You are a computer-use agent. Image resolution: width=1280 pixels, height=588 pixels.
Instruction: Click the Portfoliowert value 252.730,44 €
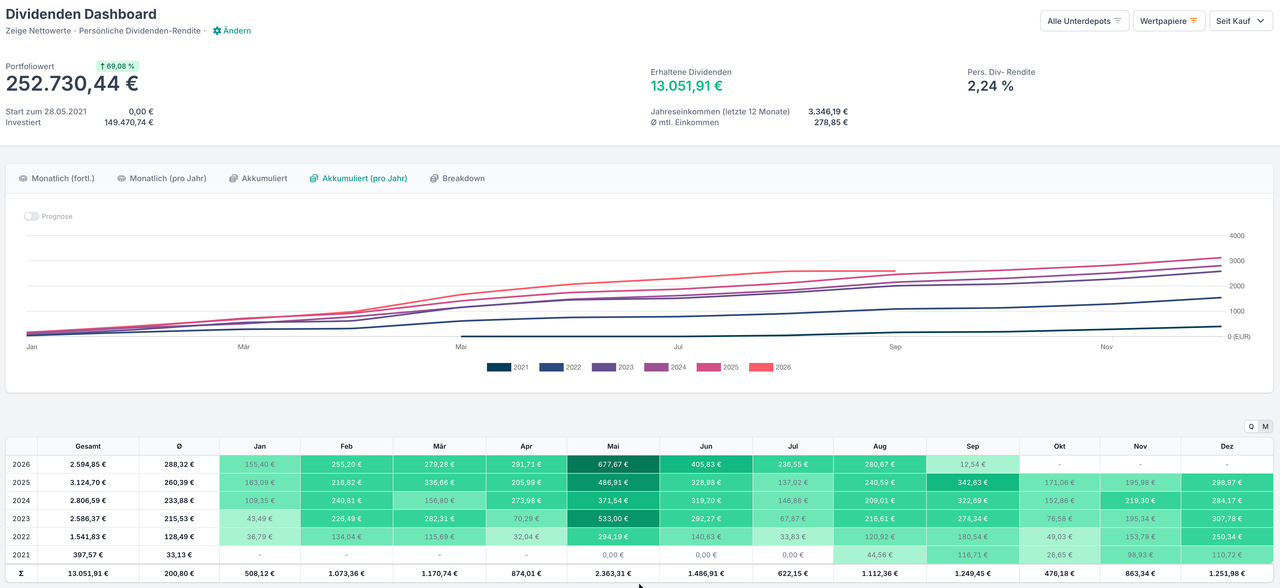coord(72,84)
